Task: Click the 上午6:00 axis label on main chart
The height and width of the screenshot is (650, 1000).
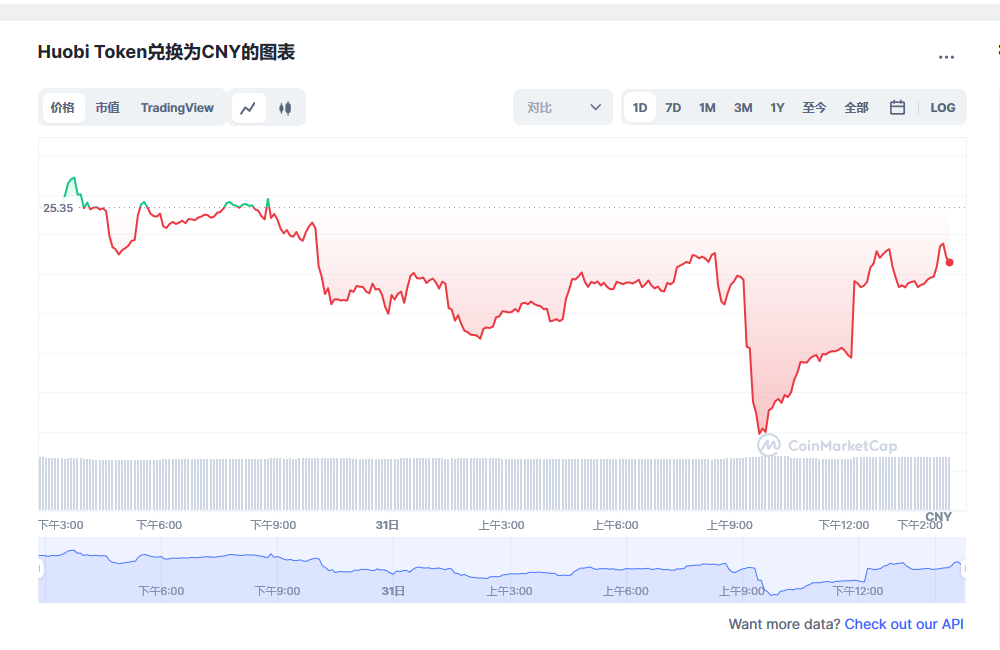Action: [x=615, y=525]
